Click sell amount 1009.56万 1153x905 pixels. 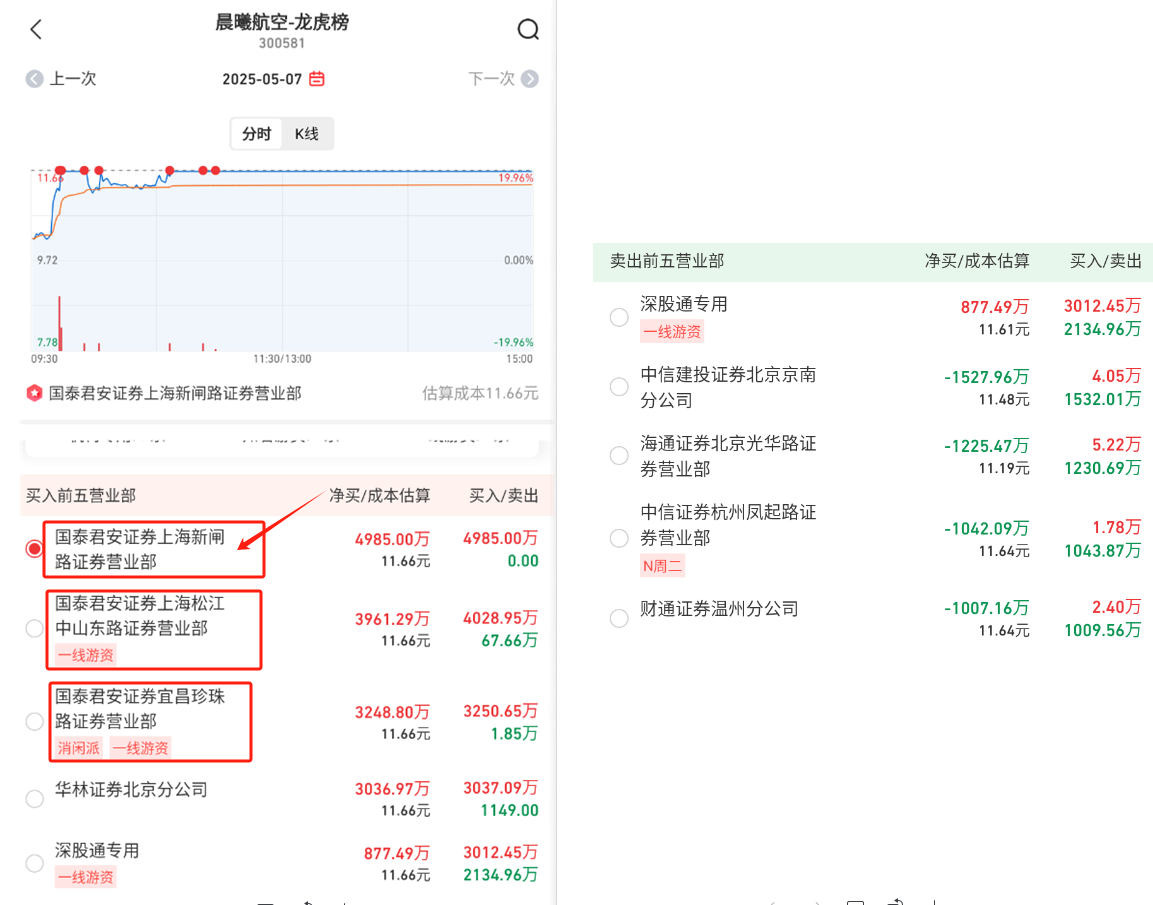point(1102,630)
